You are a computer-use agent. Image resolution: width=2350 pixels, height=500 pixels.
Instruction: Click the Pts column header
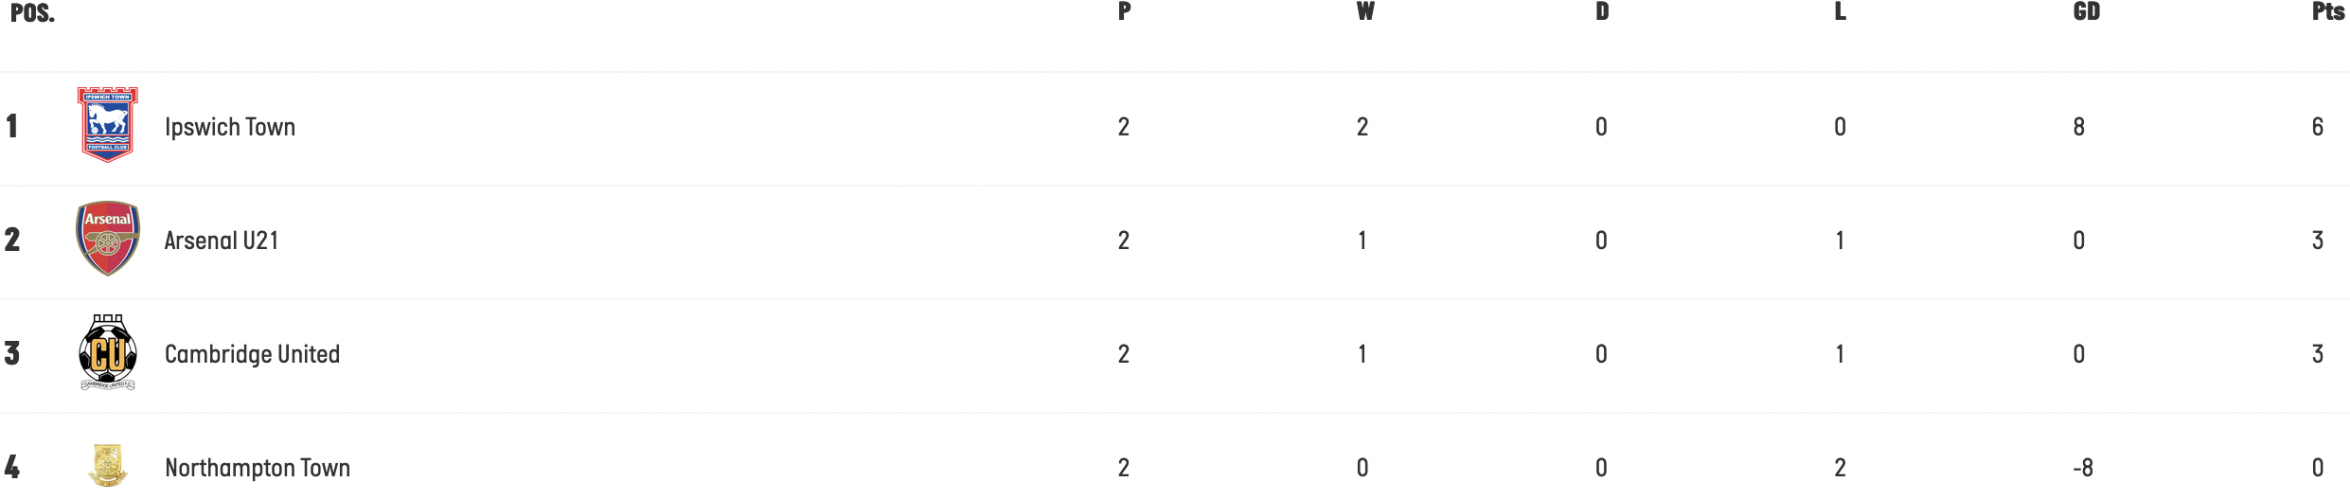(x=2328, y=12)
